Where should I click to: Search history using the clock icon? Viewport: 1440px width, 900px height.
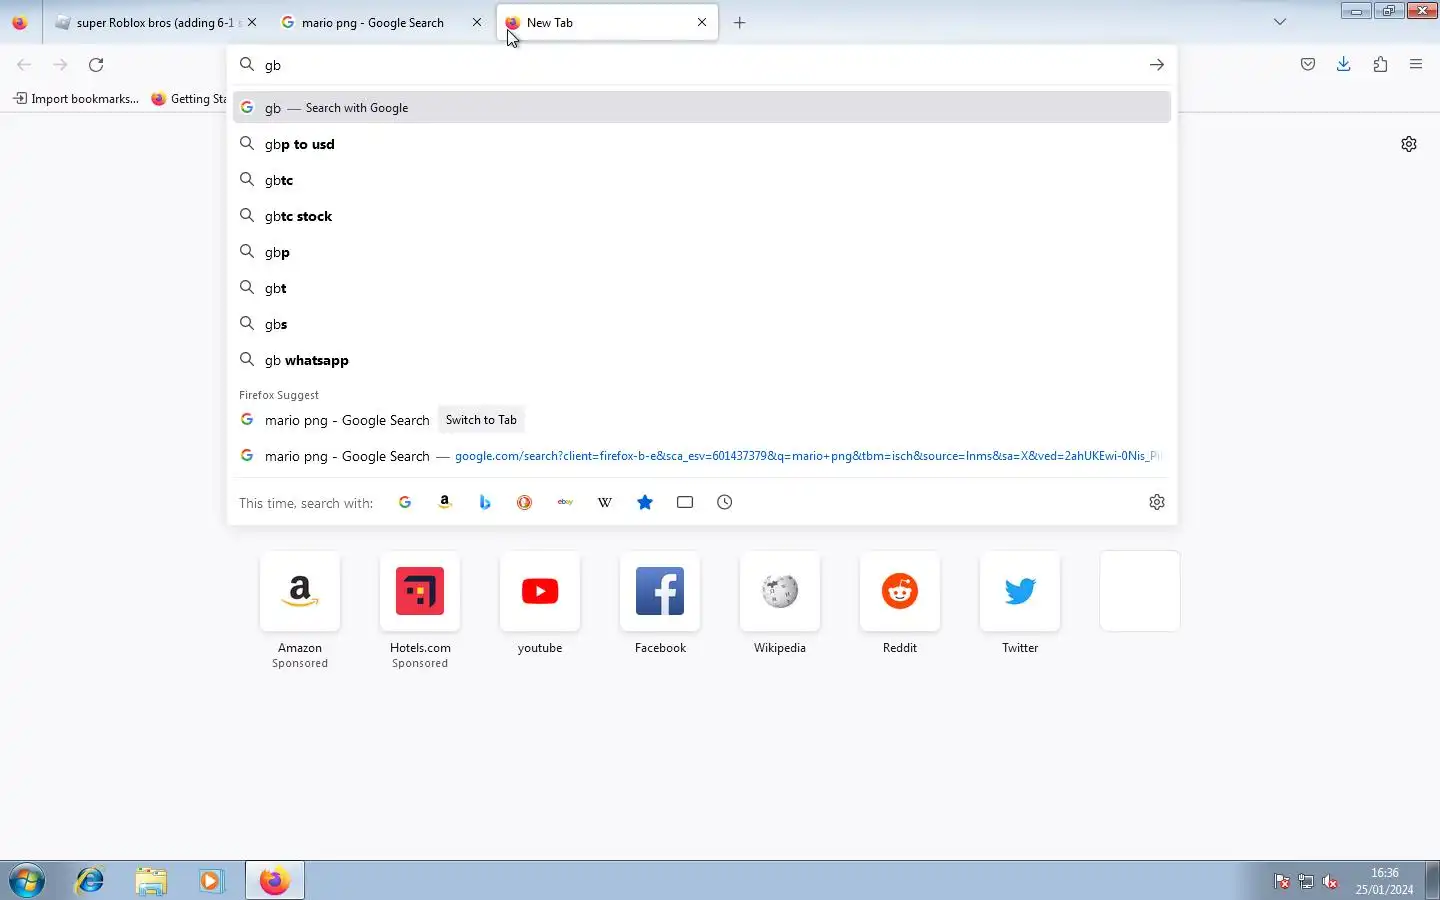click(x=725, y=502)
